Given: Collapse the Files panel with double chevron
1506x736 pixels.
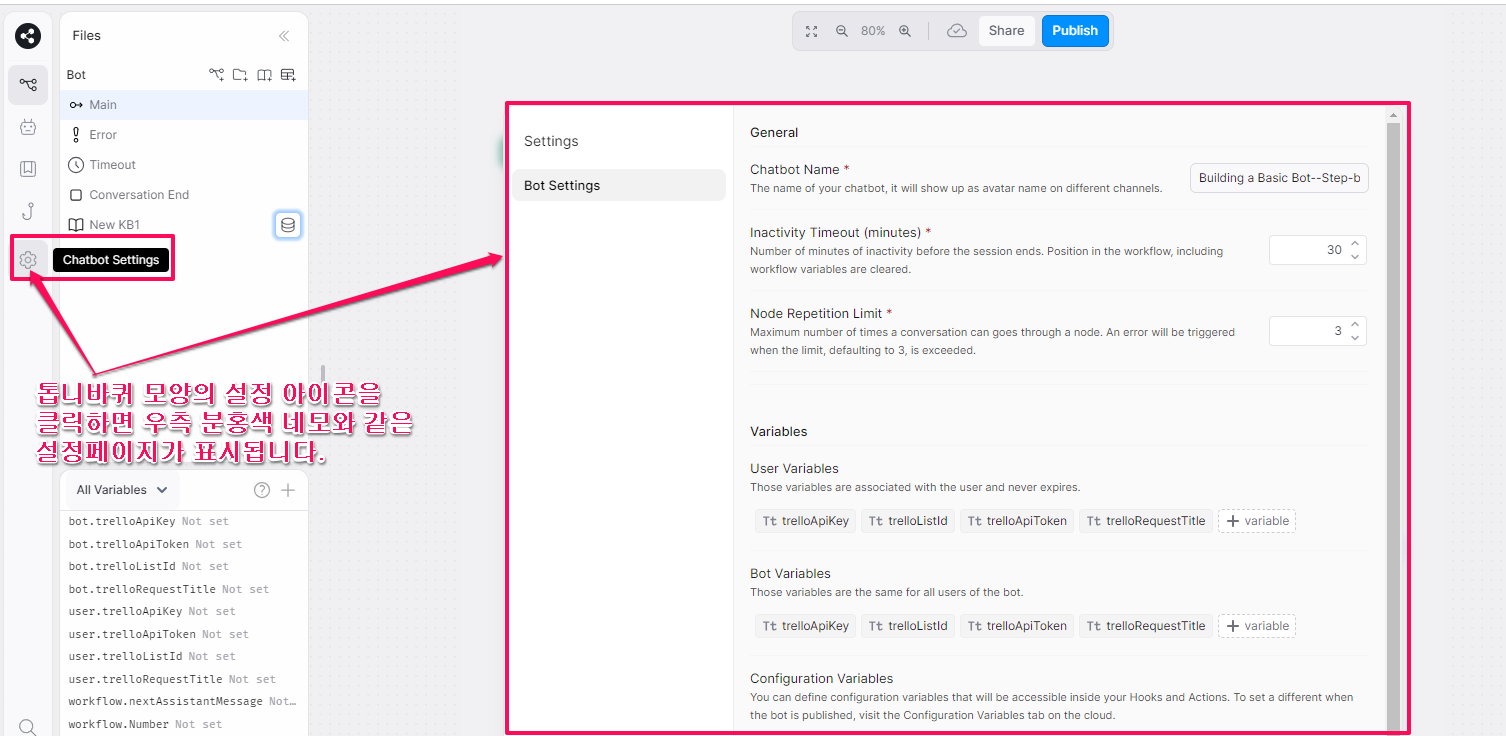Looking at the screenshot, I should [x=284, y=36].
